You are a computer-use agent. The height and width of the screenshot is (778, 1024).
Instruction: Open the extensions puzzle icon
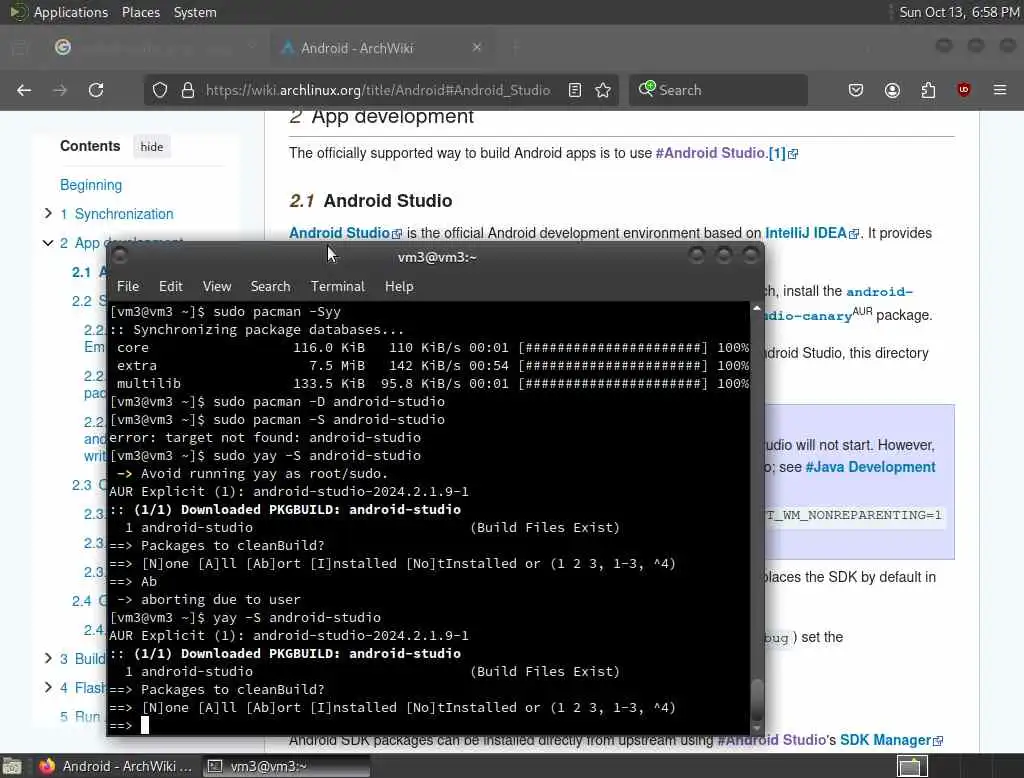point(928,90)
